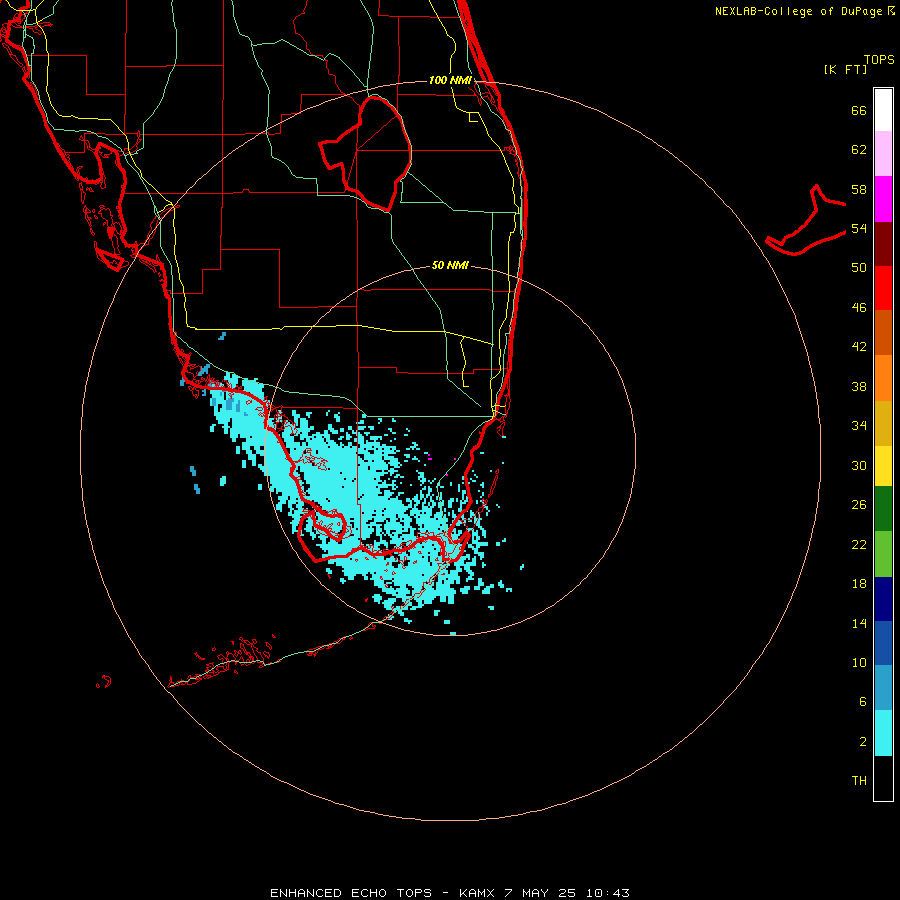Click the '[K FT]' units label
This screenshot has height=900, width=900.
(845, 69)
